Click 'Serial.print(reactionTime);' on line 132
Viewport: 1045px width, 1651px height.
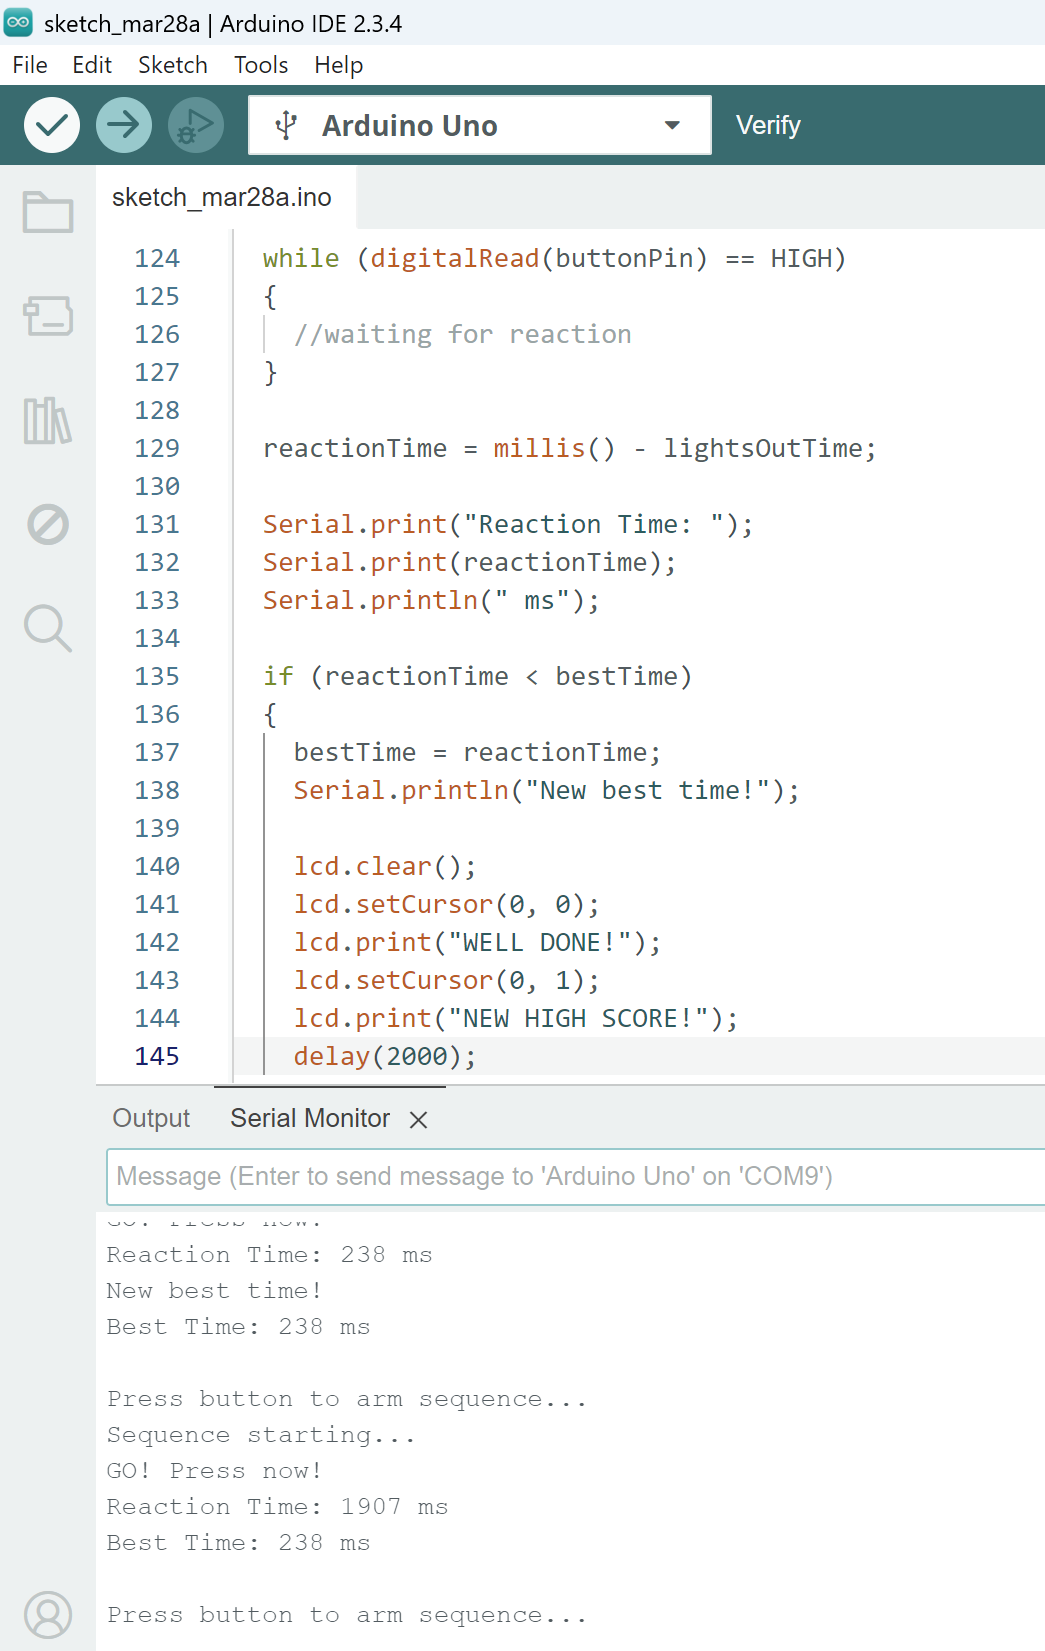tap(470, 562)
